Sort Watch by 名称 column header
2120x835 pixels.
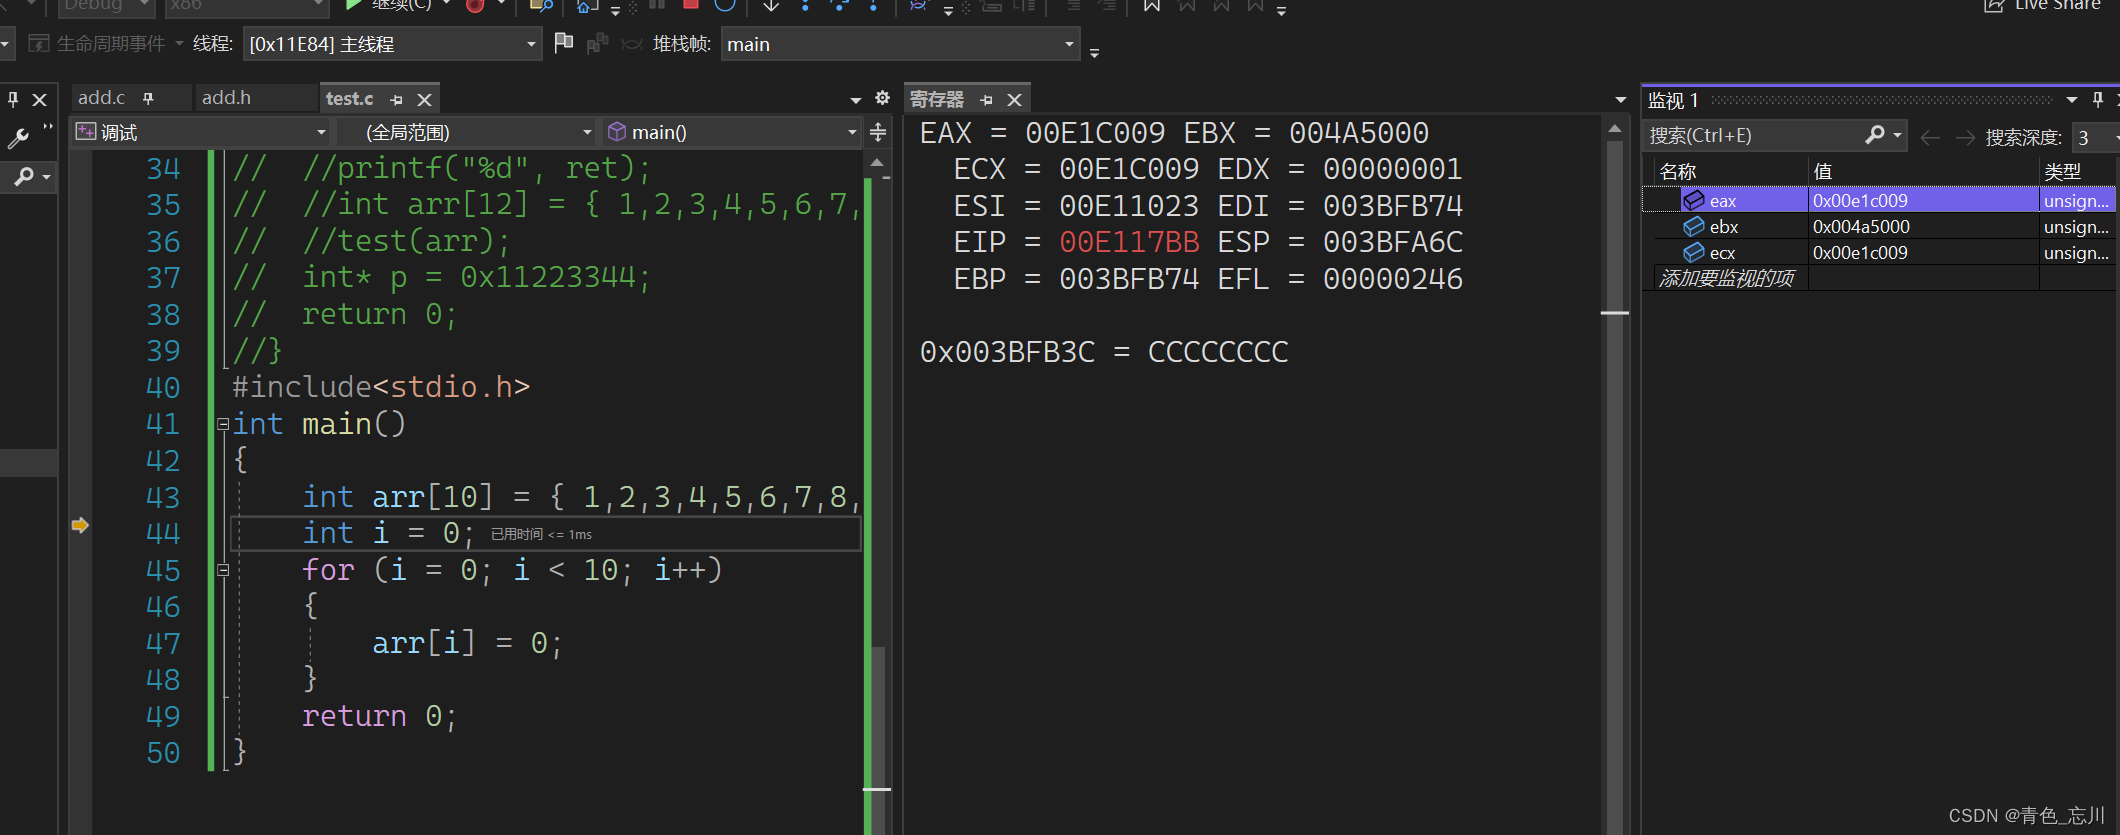1732,172
